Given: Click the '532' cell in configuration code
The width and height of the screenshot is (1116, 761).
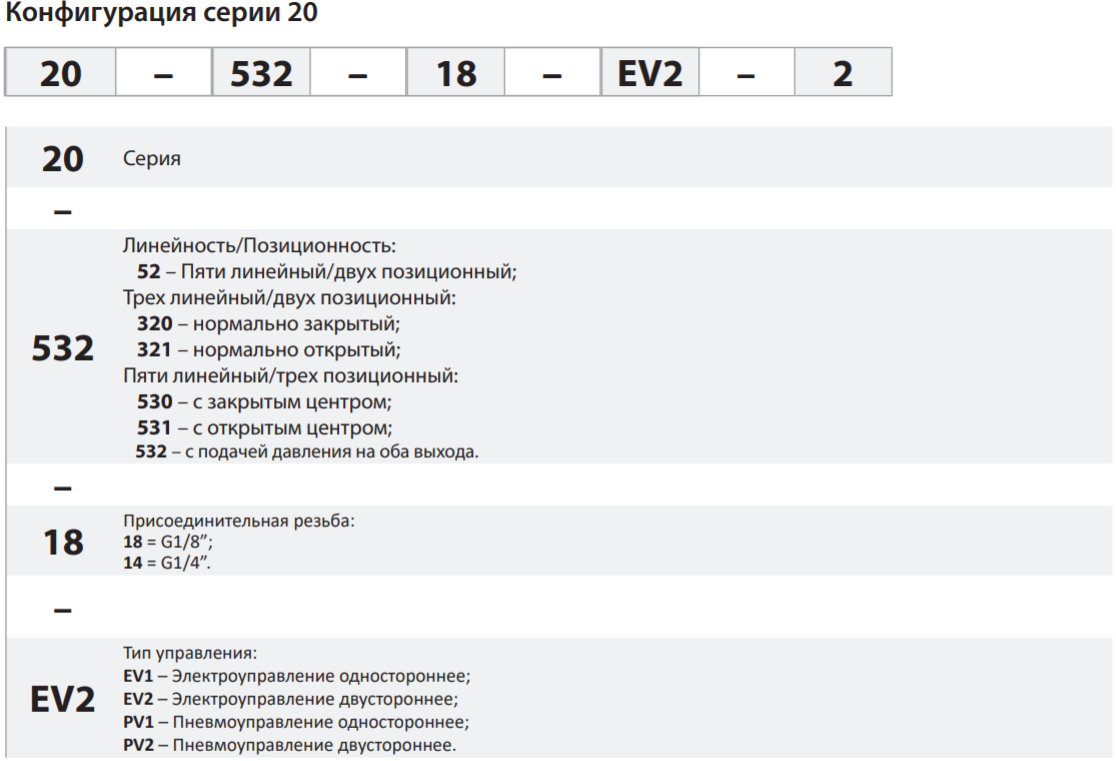Looking at the screenshot, I should pos(261,74).
